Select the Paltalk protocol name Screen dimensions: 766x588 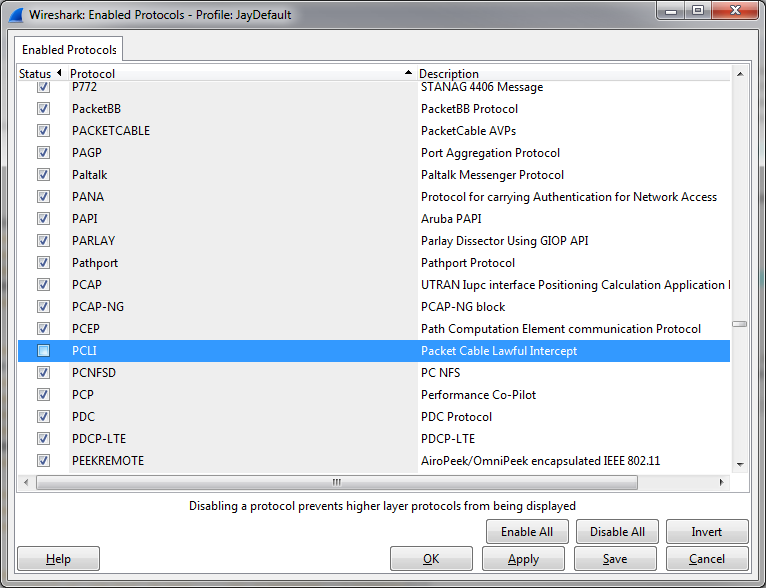[x=89, y=174]
